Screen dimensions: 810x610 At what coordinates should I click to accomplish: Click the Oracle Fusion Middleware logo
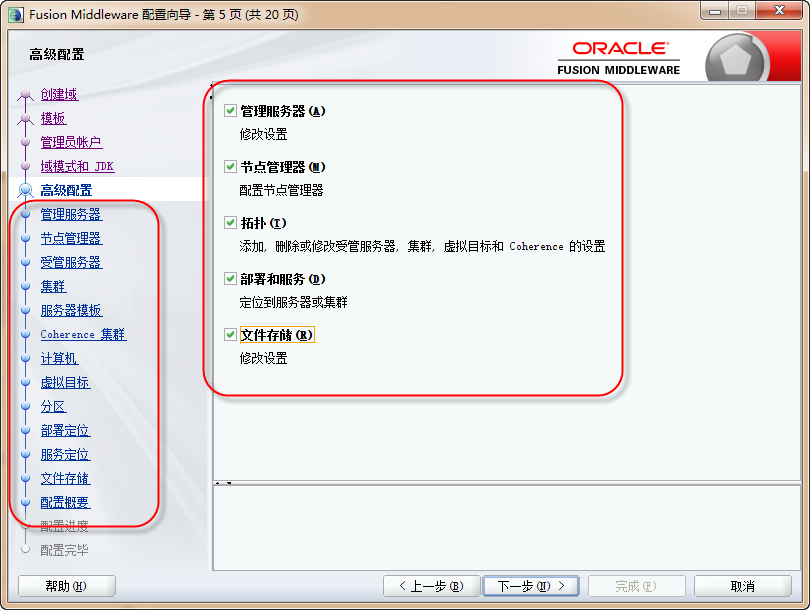click(619, 58)
